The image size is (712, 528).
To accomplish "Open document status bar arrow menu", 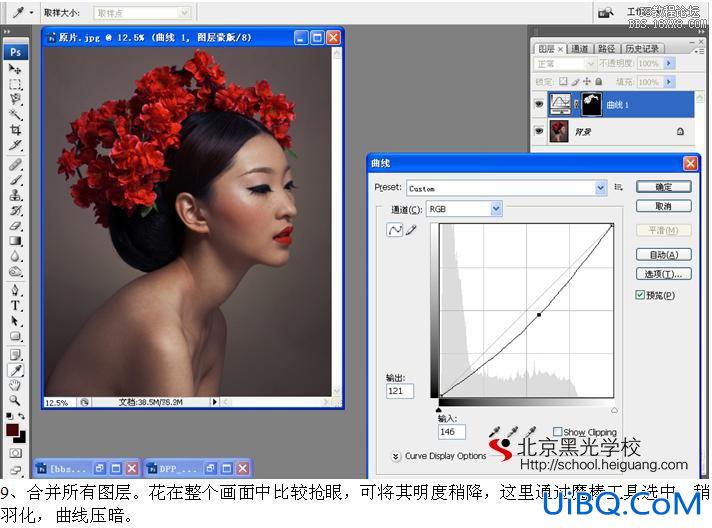I will click(214, 402).
